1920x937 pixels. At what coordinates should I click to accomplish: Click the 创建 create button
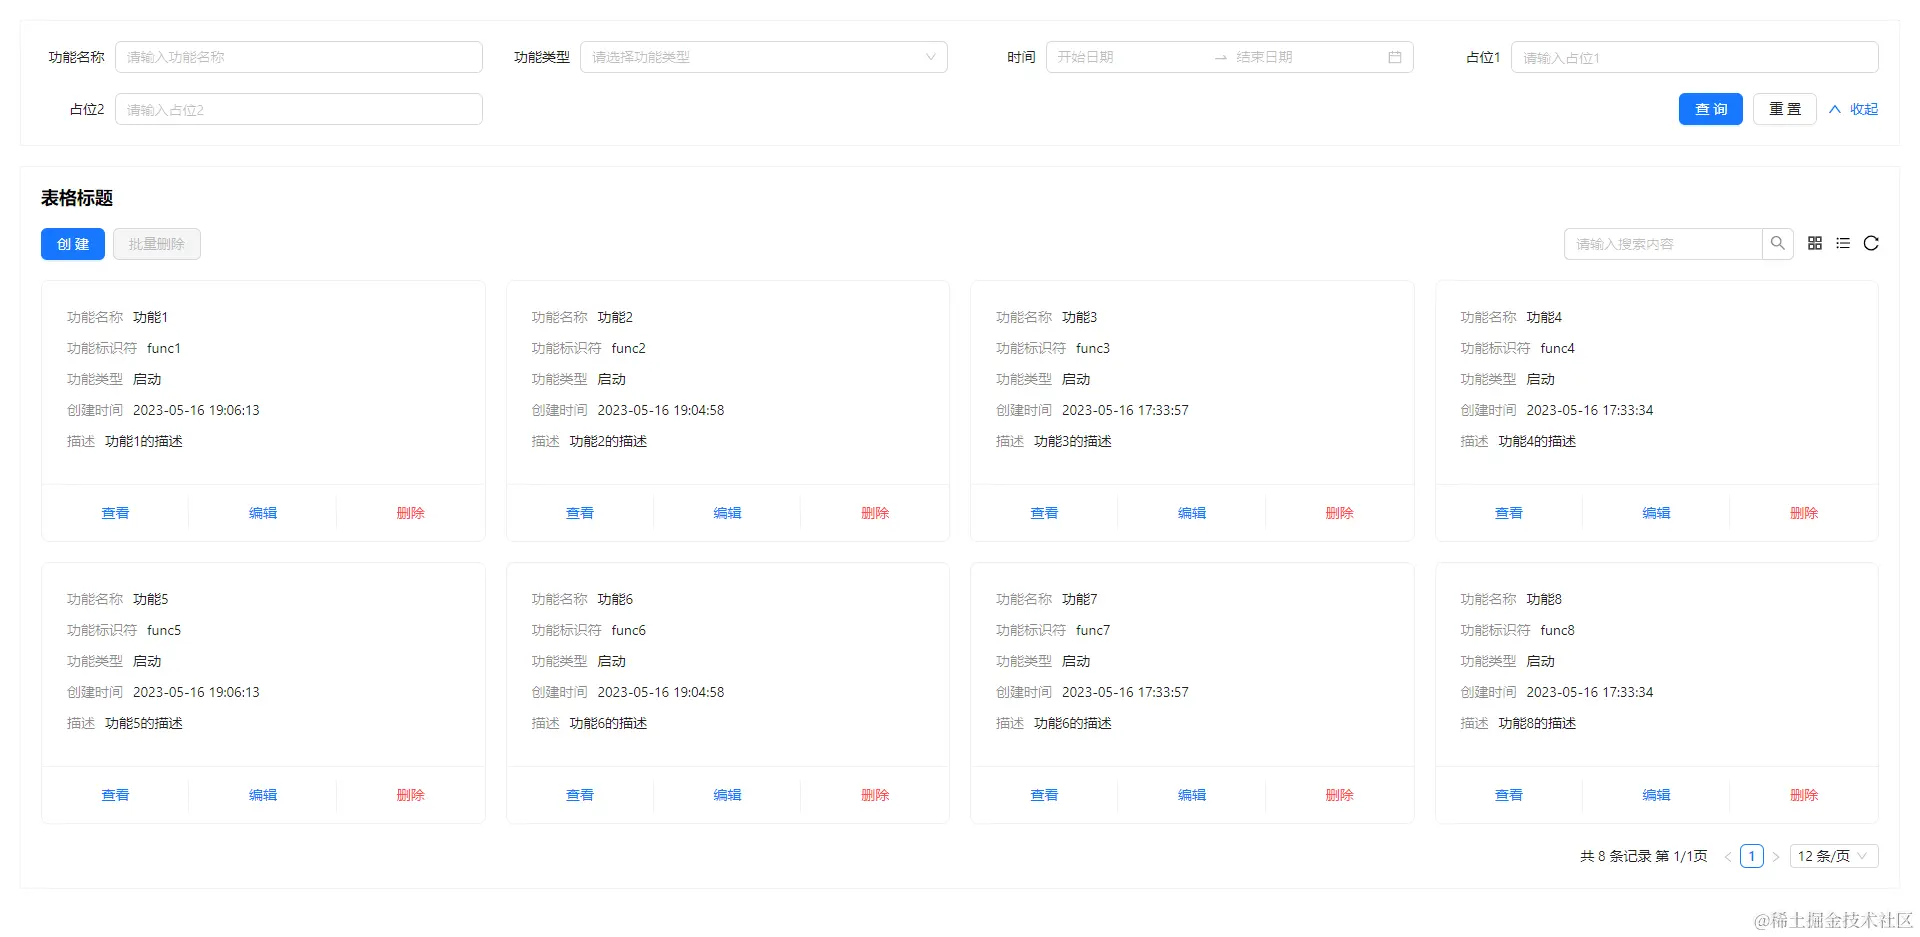(x=72, y=243)
